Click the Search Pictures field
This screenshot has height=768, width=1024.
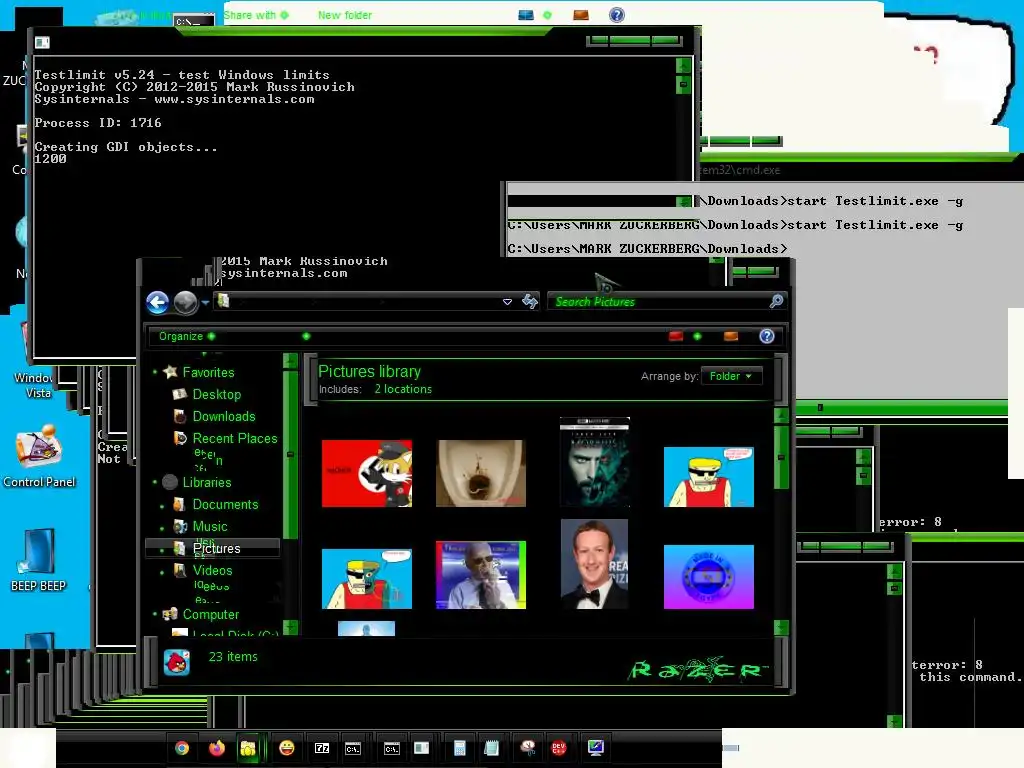660,302
